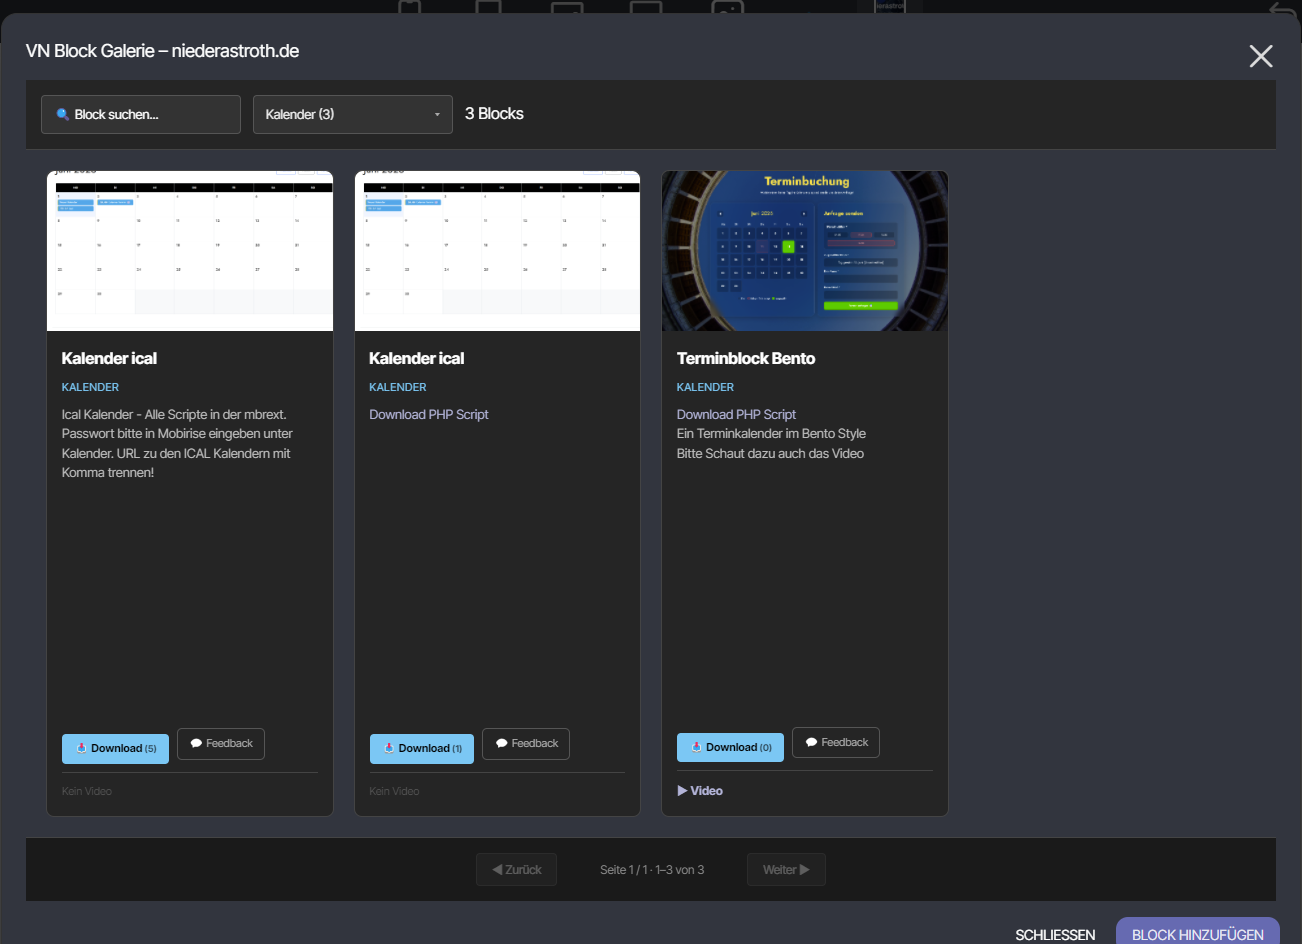The width and height of the screenshot is (1302, 944).
Task: Click the Seite 1 / 1 page indicator
Action: [x=652, y=870]
